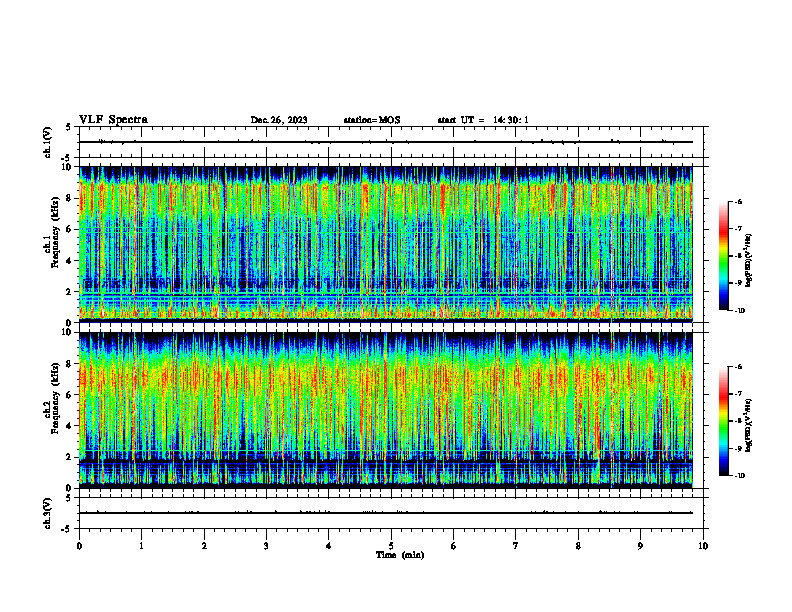
Task: Click the "-10" value on the ch.1 color bar
Action: [739, 311]
